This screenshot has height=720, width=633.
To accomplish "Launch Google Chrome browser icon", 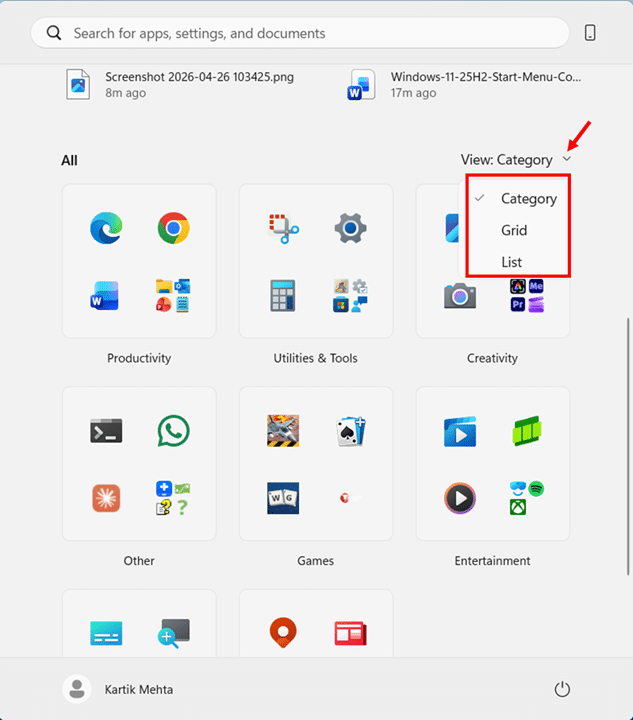I will [173, 229].
